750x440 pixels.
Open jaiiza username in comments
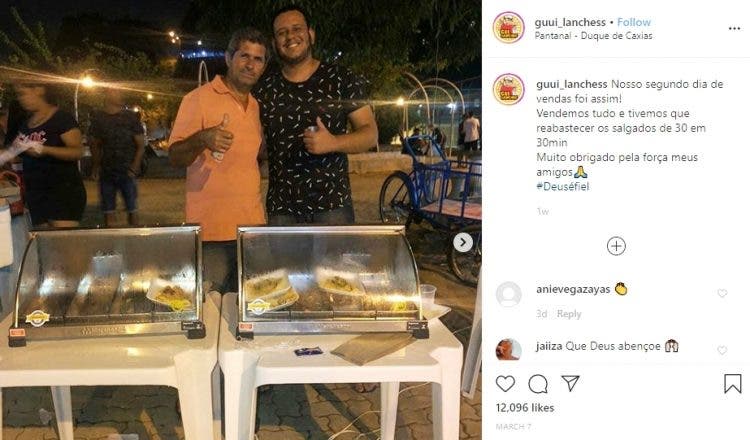549,346
